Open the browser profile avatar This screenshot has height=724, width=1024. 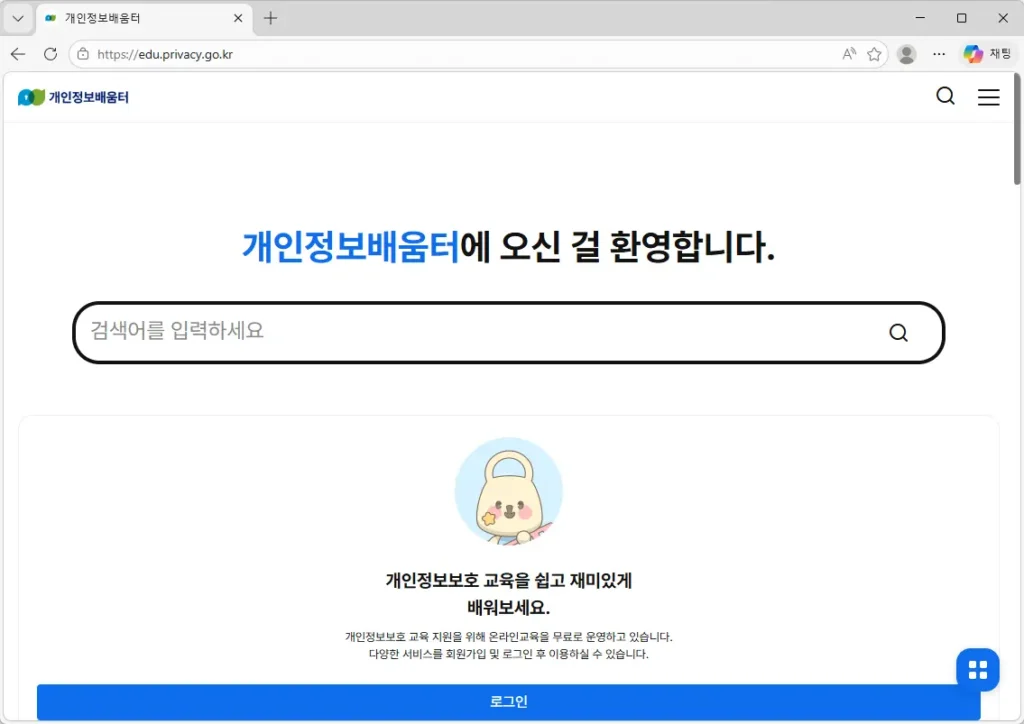point(906,54)
